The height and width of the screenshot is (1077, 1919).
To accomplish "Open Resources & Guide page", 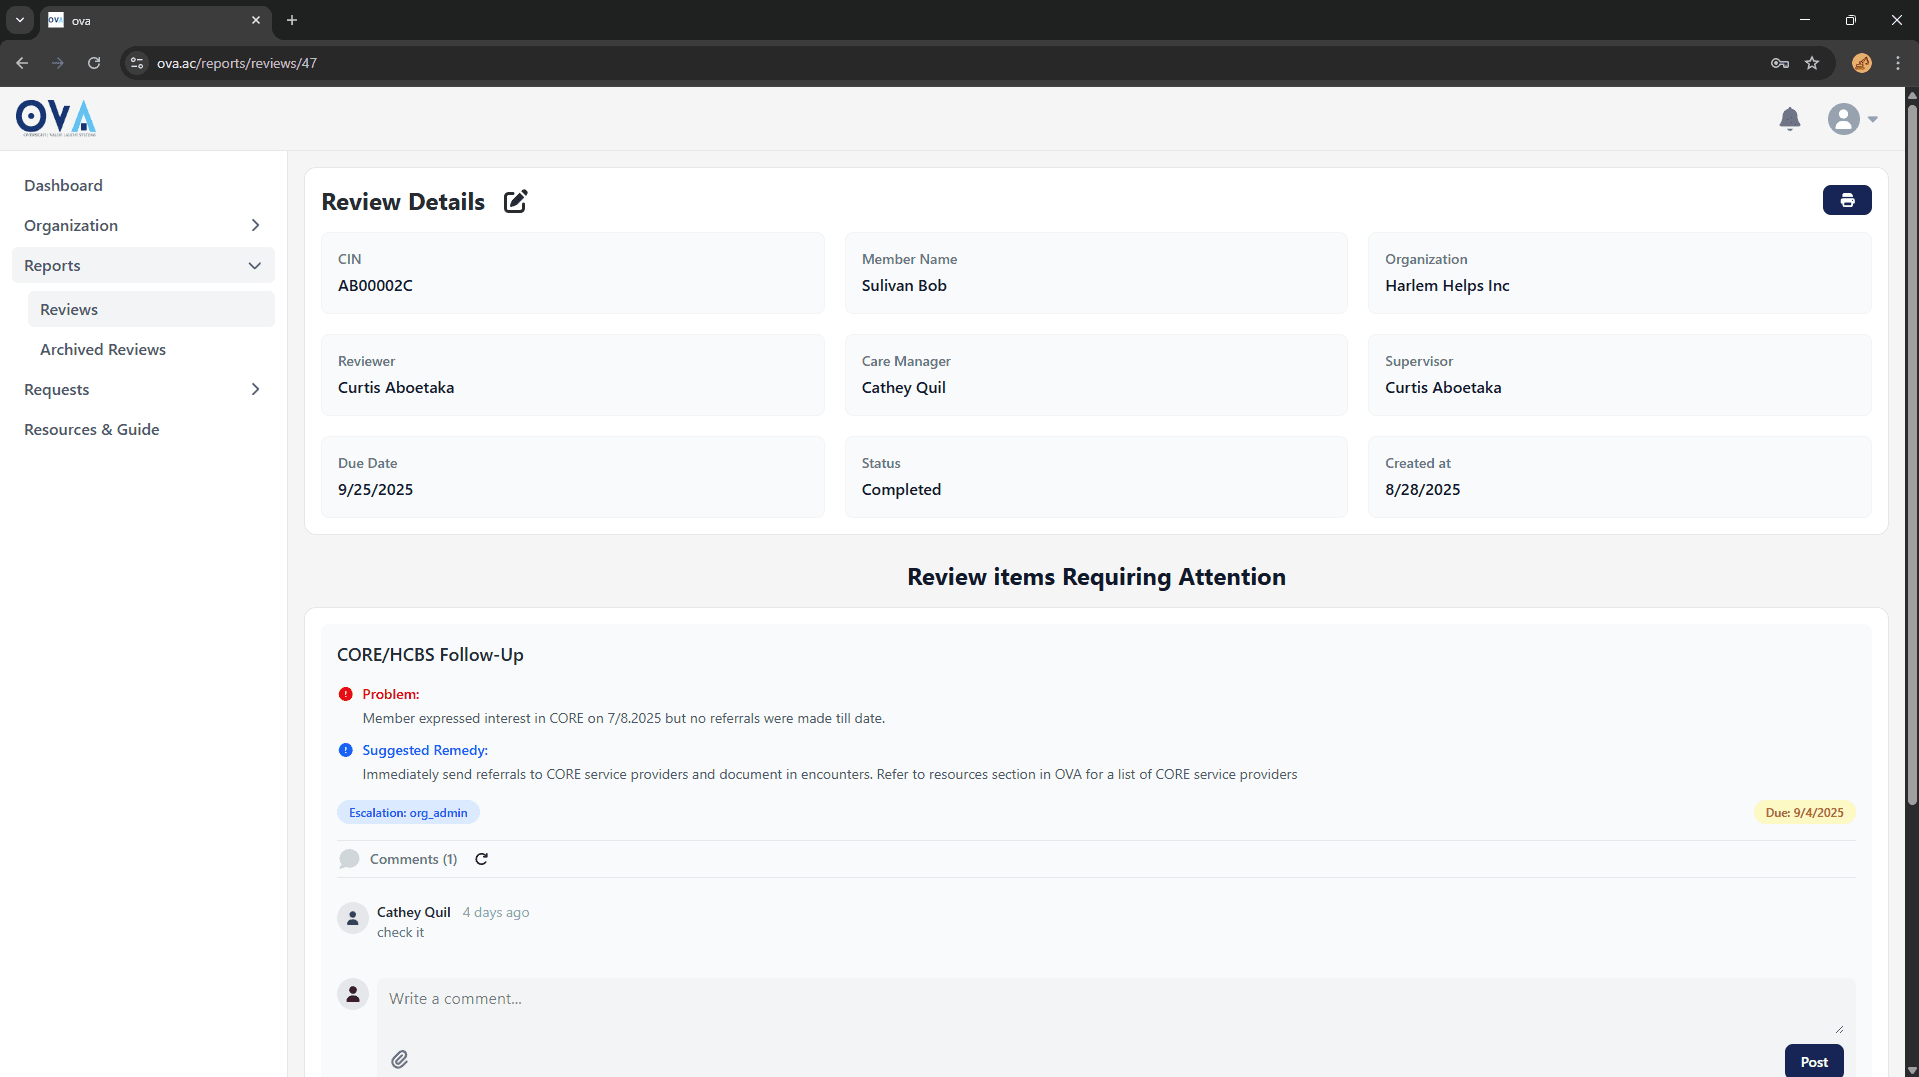I will coord(92,430).
